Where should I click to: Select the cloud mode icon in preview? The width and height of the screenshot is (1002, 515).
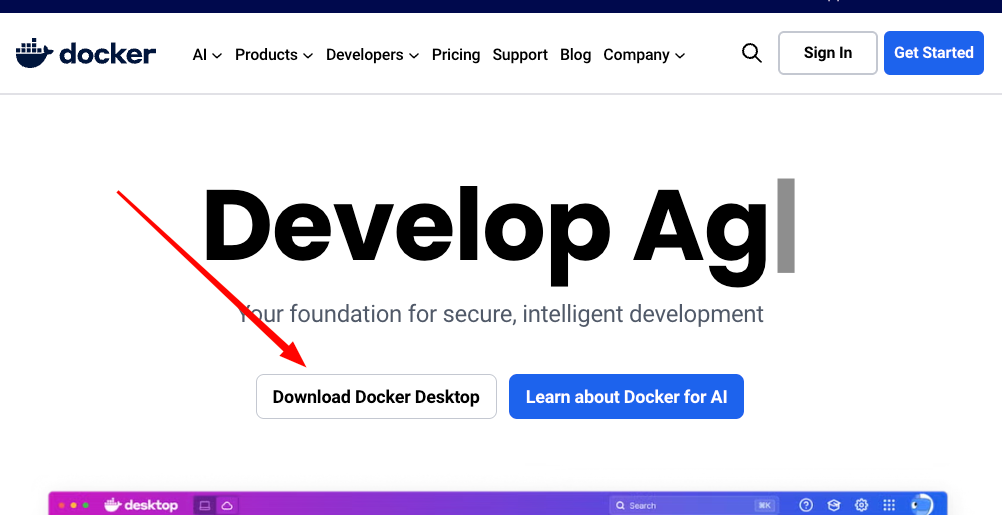click(x=227, y=506)
